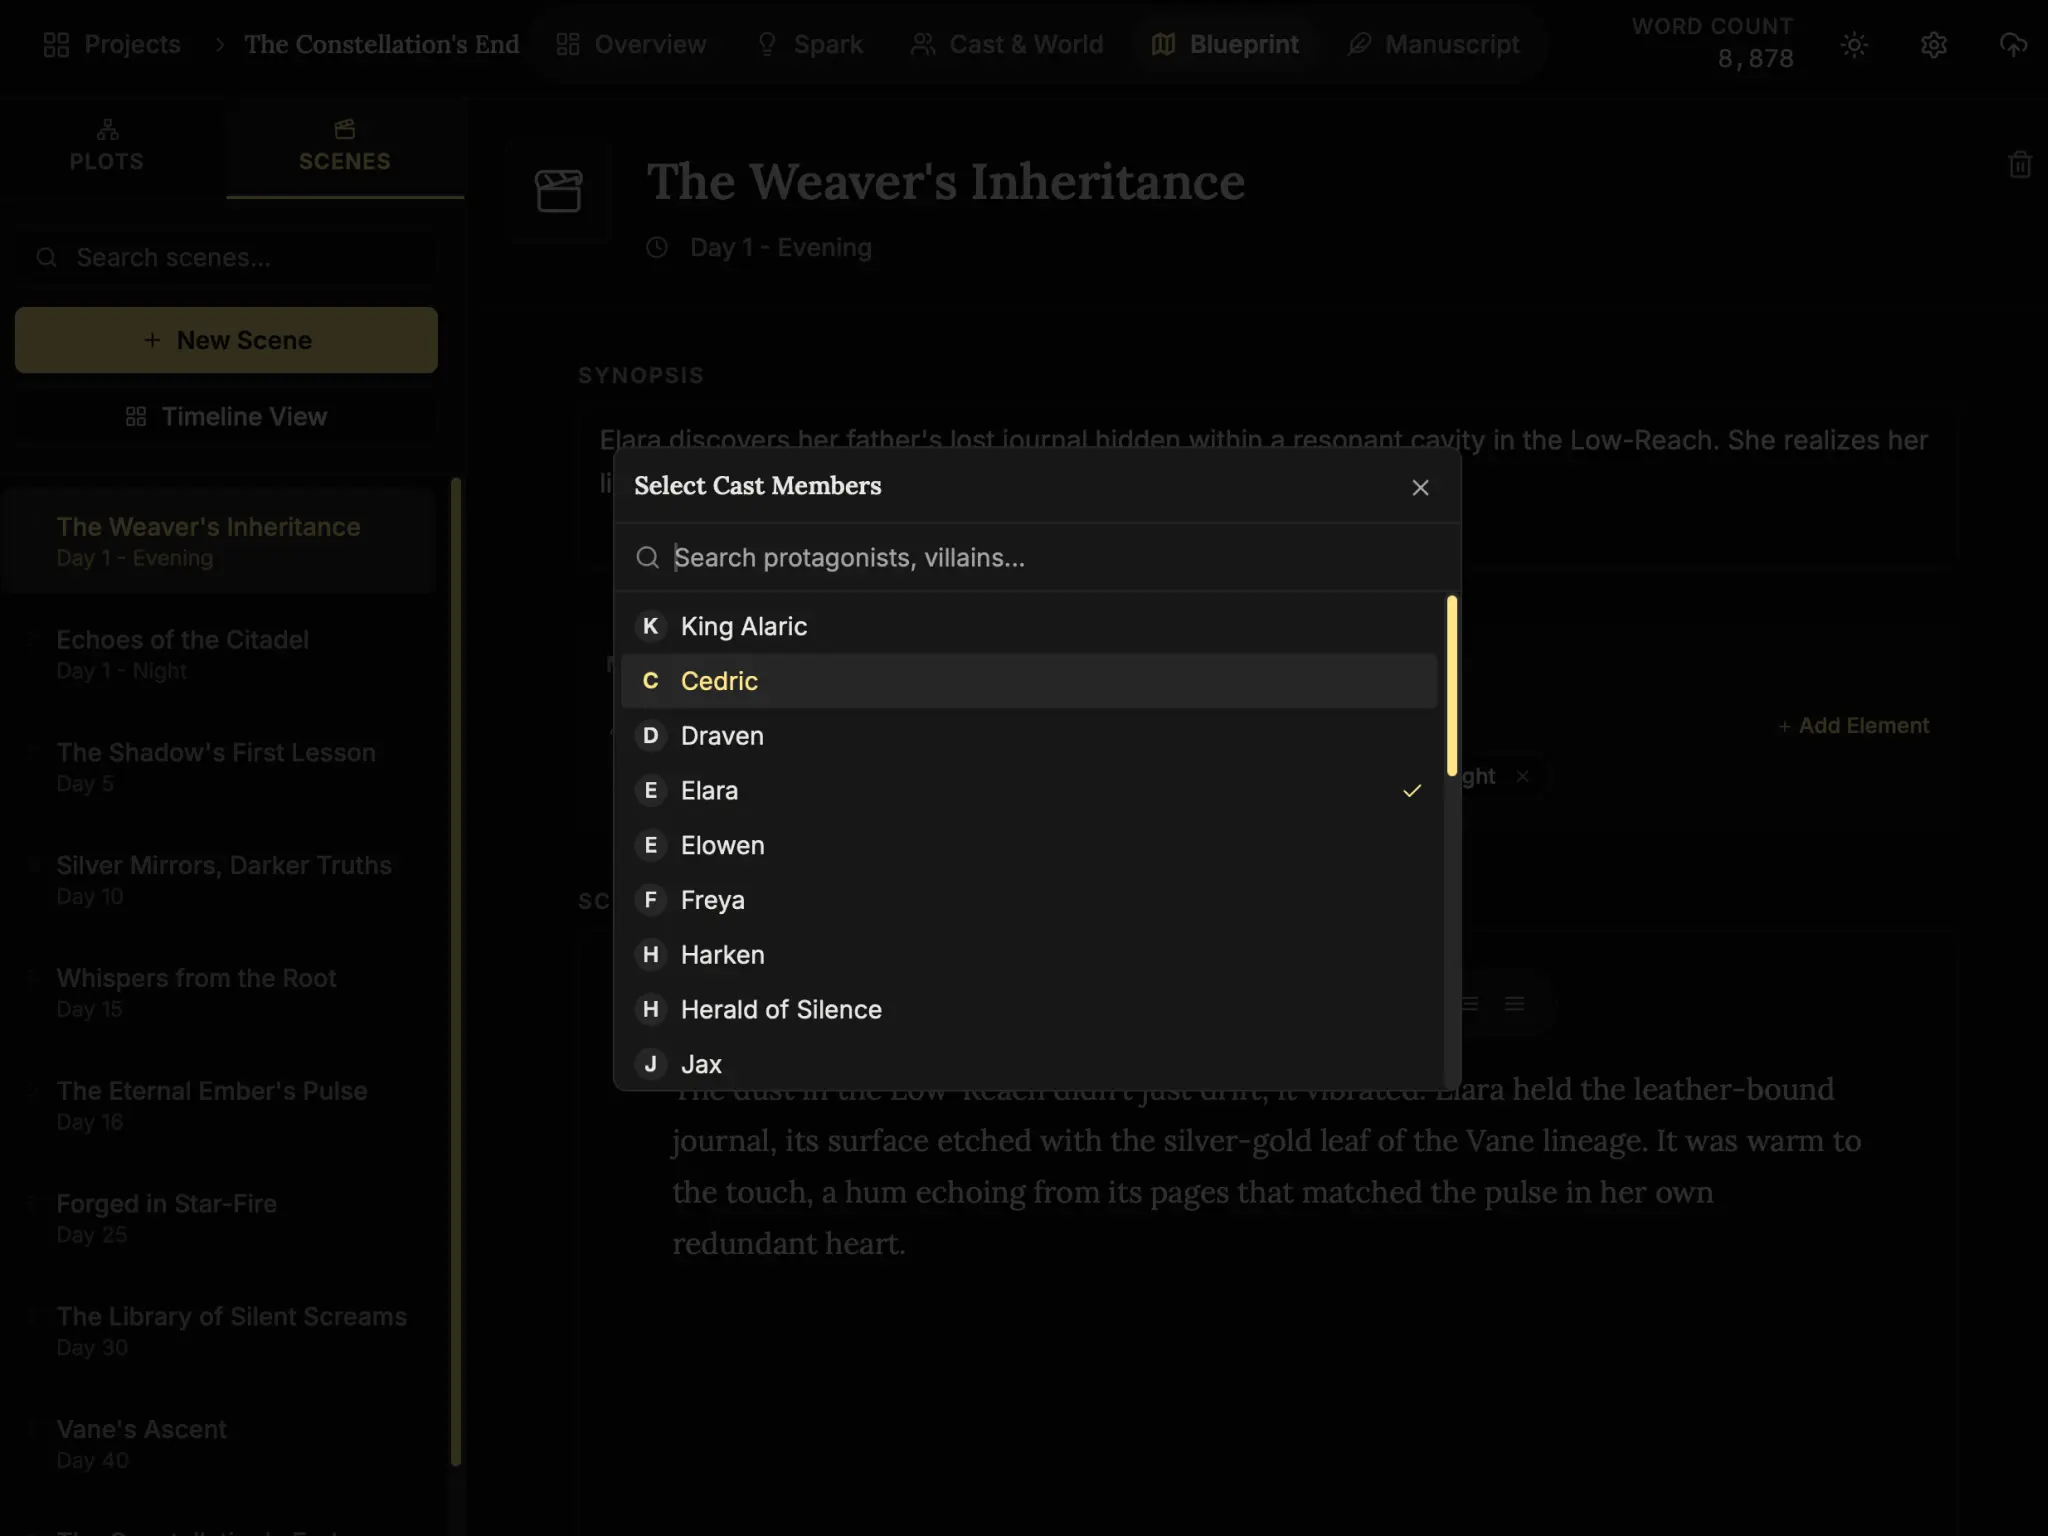Close the Select Cast Members dialog

[1420, 487]
